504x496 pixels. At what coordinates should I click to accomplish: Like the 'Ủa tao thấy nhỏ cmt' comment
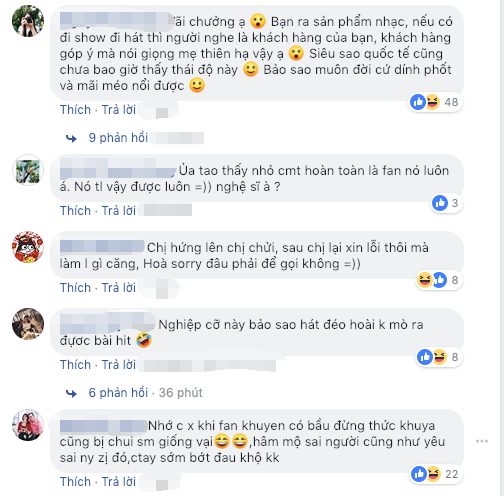pos(75,211)
